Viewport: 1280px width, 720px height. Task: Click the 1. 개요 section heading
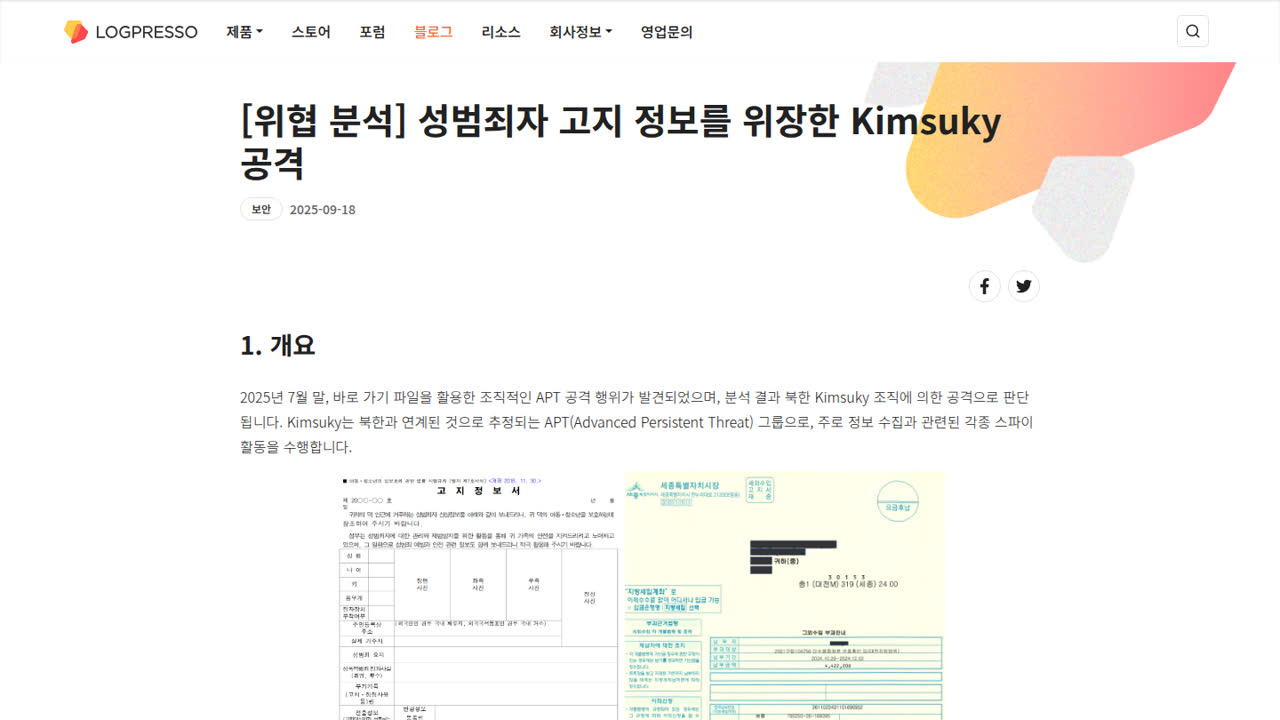pyautogui.click(x=278, y=345)
